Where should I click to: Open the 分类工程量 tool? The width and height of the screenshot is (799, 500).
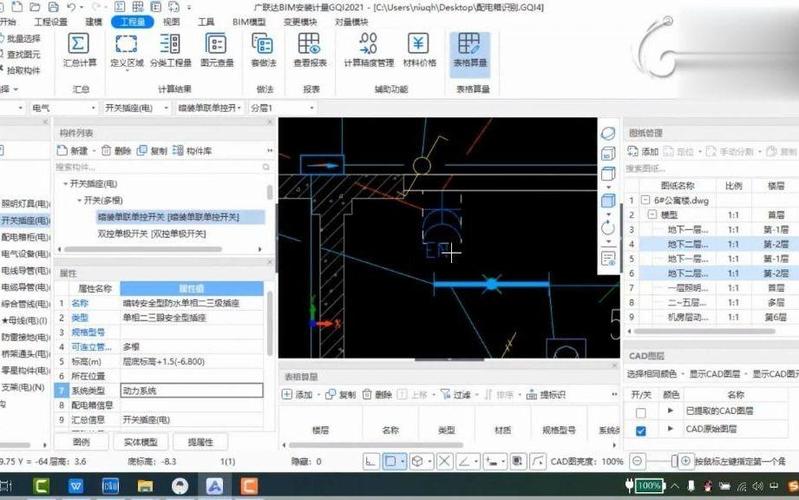point(170,44)
